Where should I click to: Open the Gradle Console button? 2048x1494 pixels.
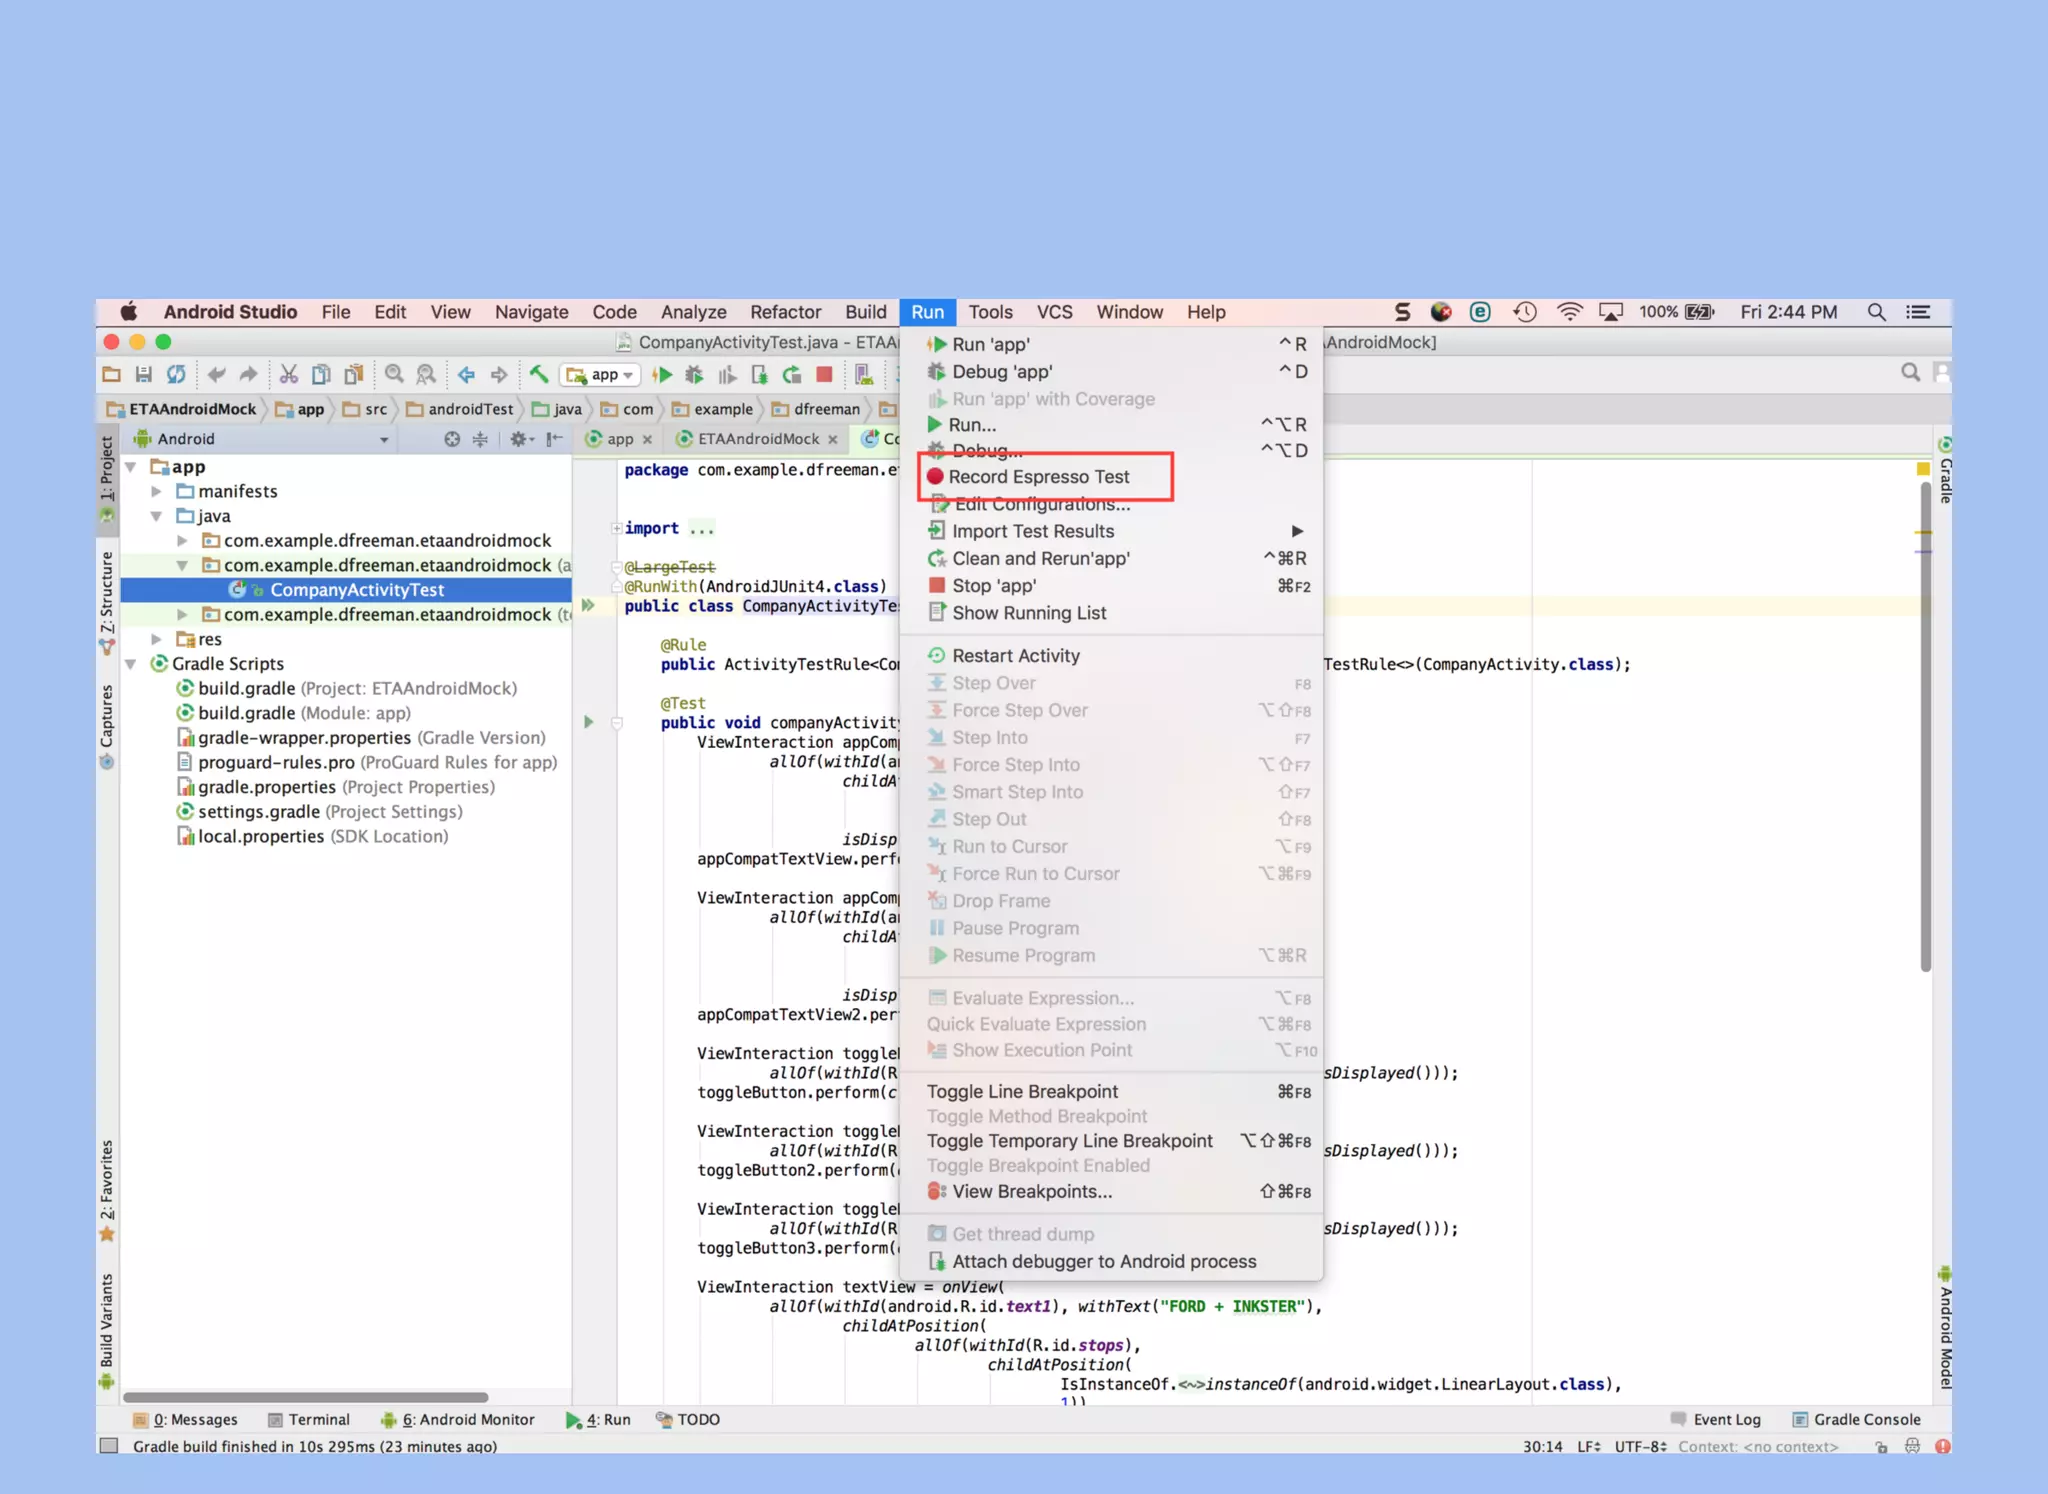[x=1856, y=1419]
